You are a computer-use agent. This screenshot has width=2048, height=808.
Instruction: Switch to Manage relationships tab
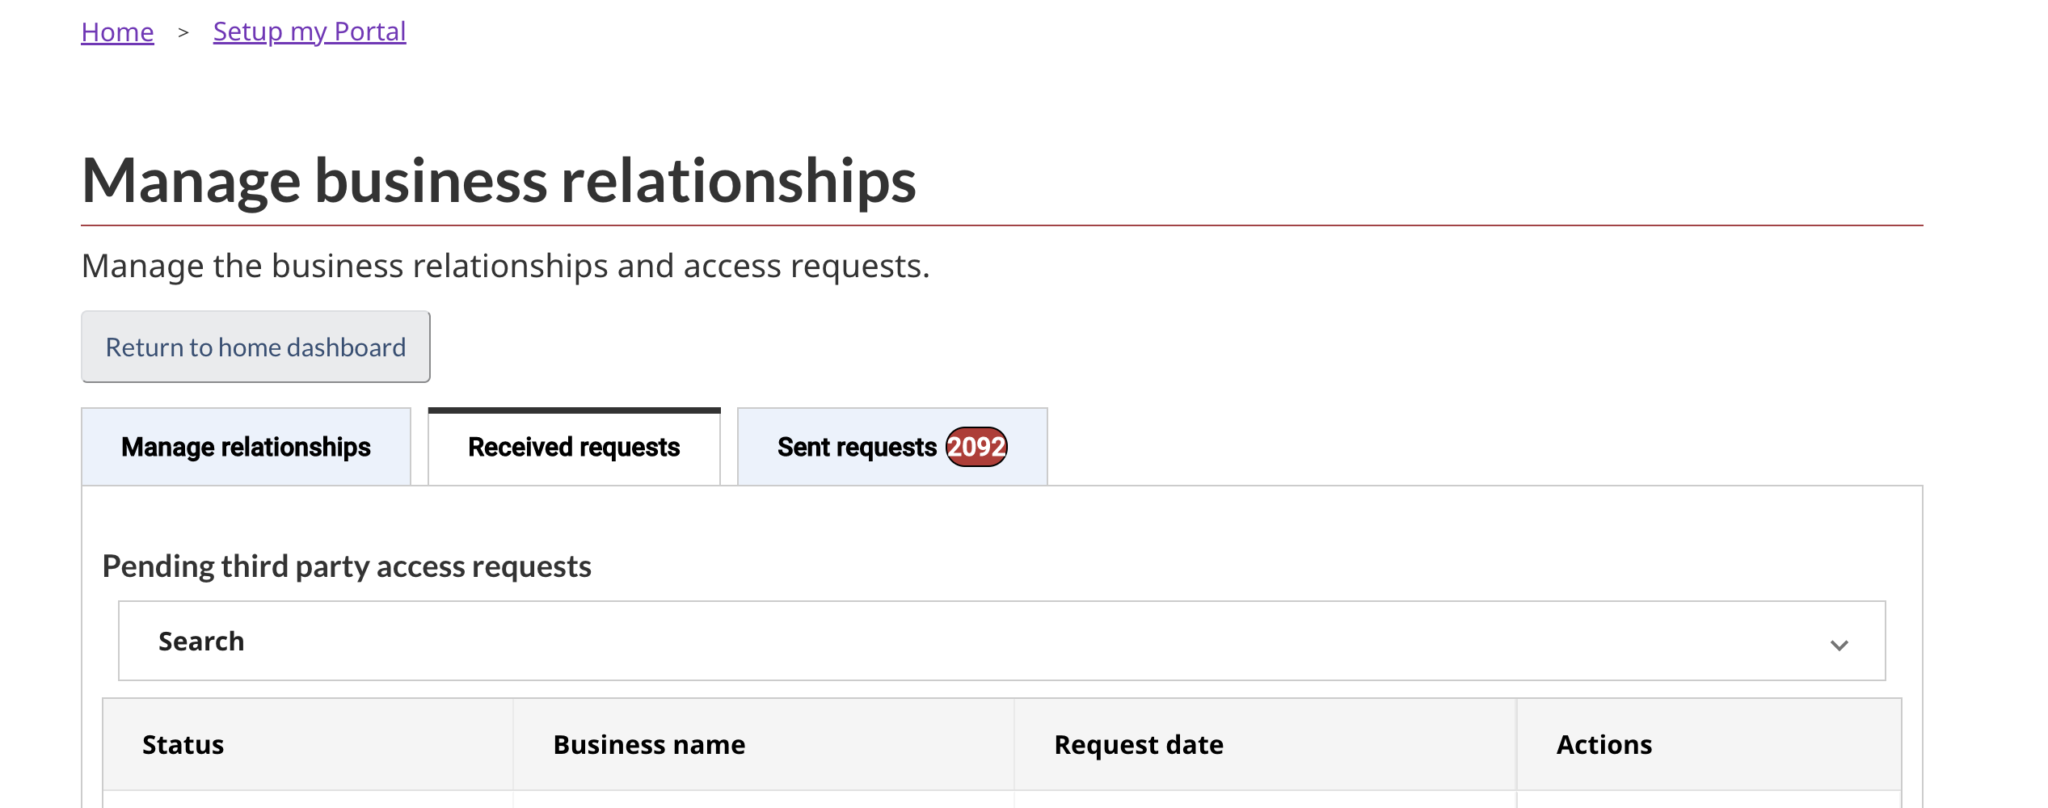246,447
